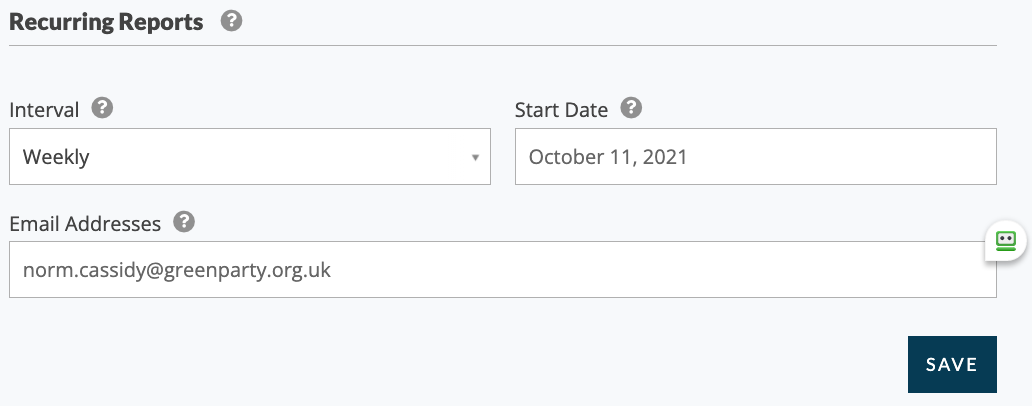This screenshot has height=406, width=1032.
Task: Click blank area inside Start Date box
Action: pos(842,157)
